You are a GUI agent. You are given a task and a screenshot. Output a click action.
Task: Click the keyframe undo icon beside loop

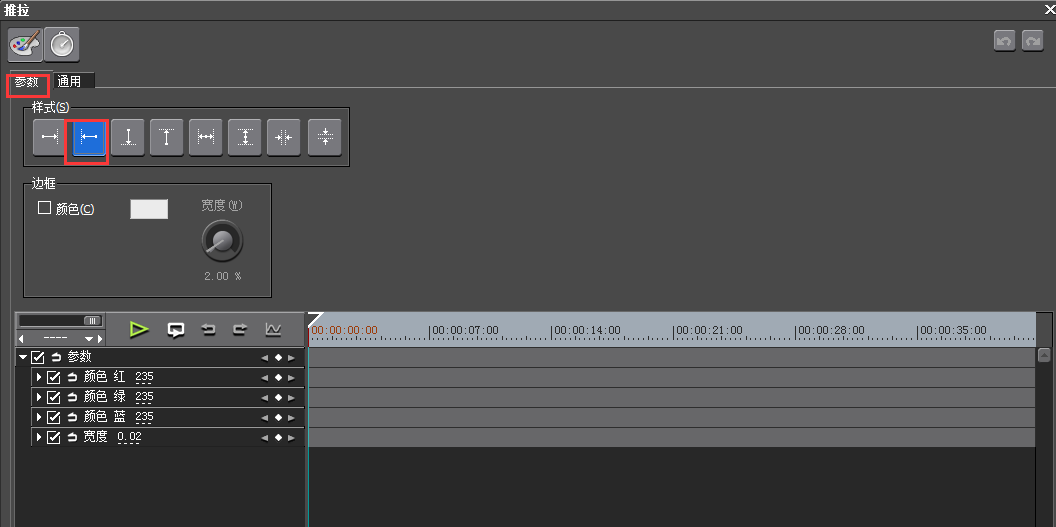(x=209, y=330)
